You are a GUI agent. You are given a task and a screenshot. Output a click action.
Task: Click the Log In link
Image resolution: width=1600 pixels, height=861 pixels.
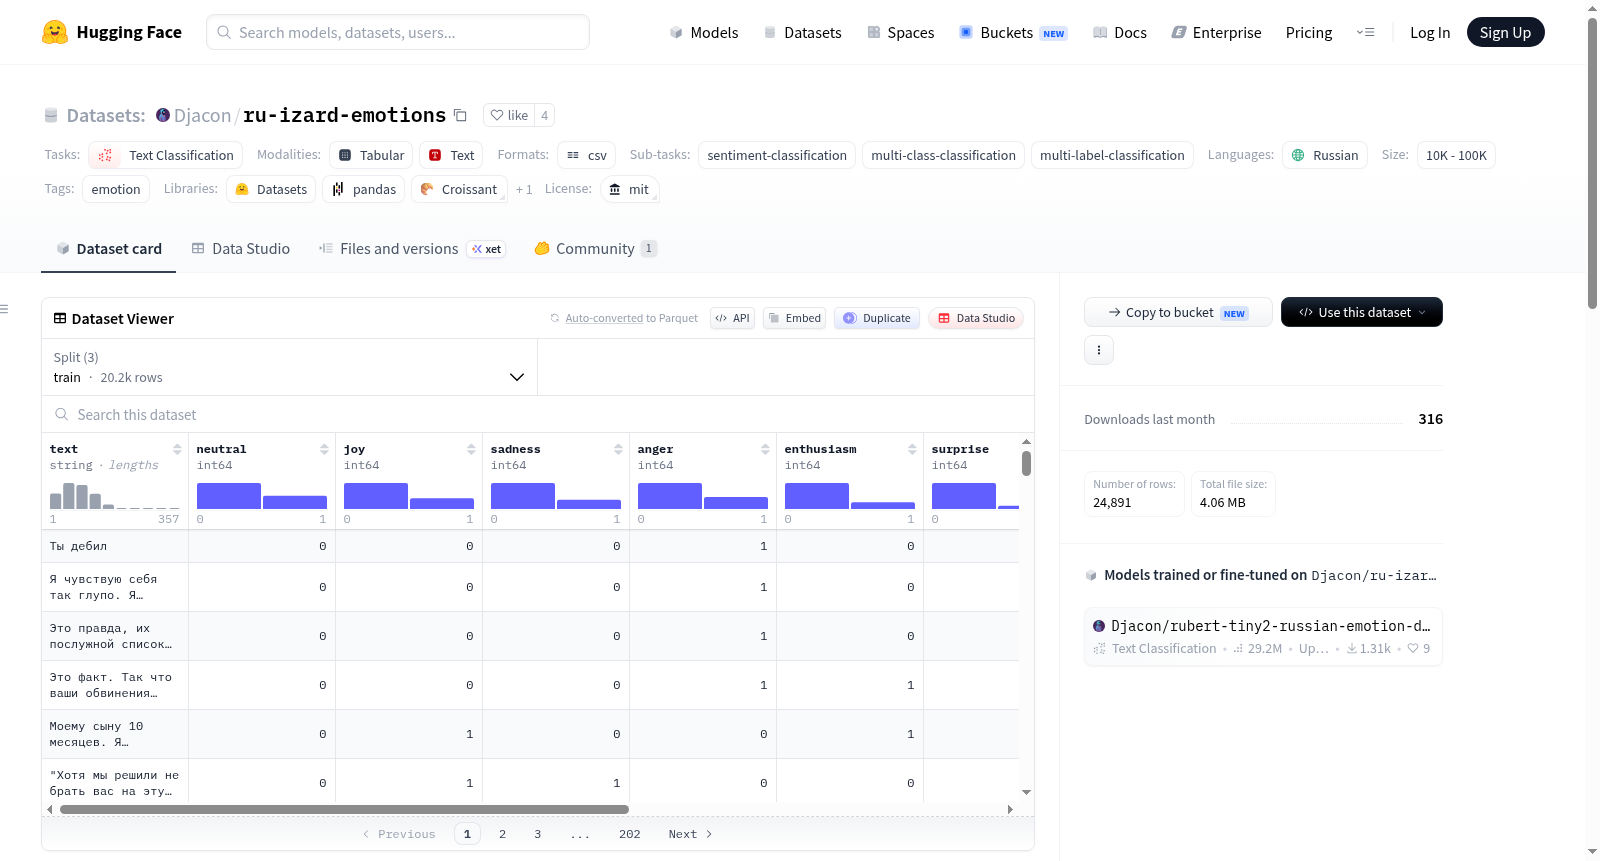(x=1430, y=32)
